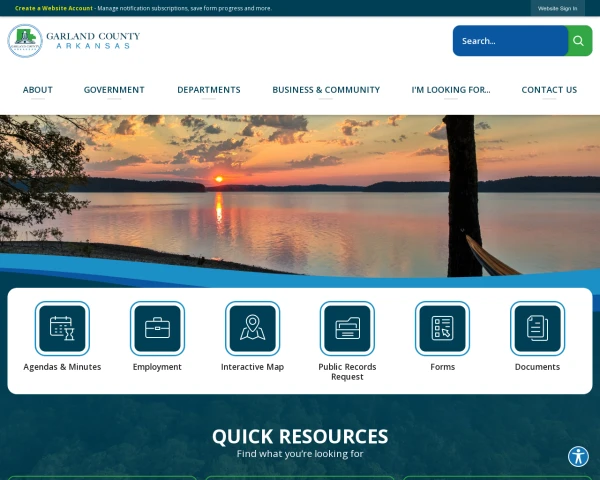Open the Departments menu
The width and height of the screenshot is (600, 480).
(209, 90)
